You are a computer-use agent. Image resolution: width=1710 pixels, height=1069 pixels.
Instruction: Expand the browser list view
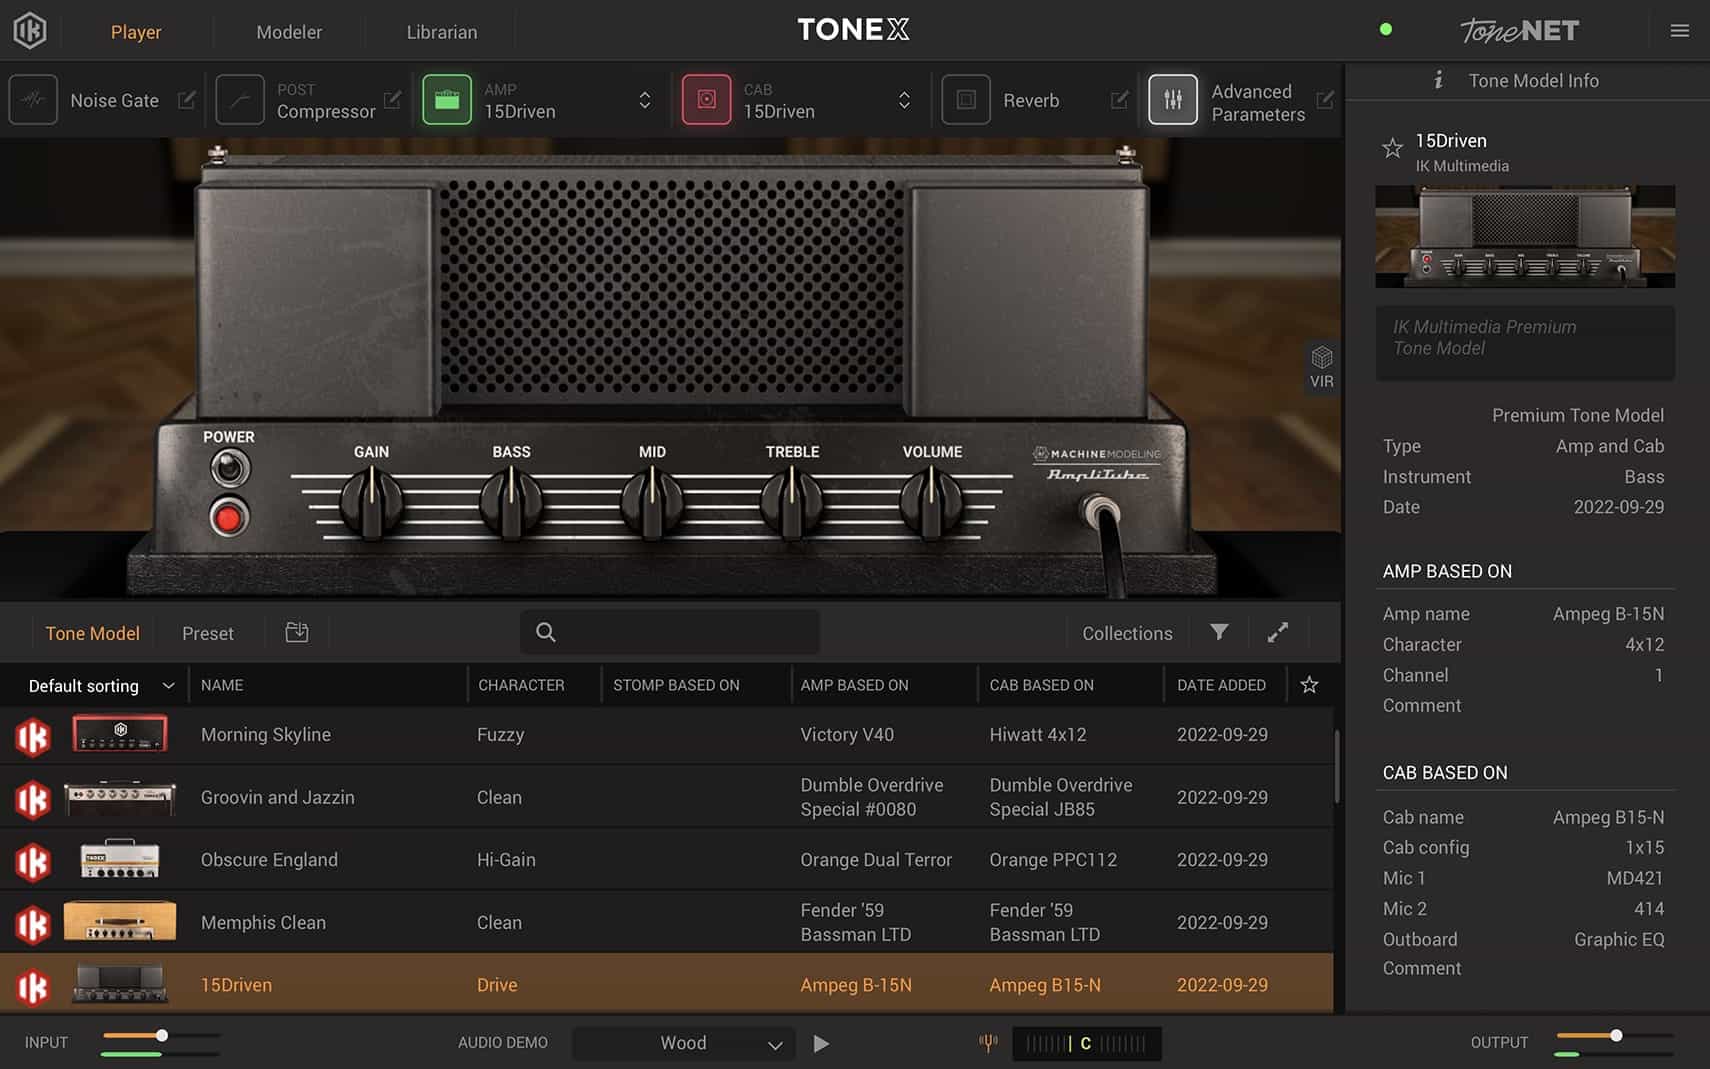tap(1278, 632)
